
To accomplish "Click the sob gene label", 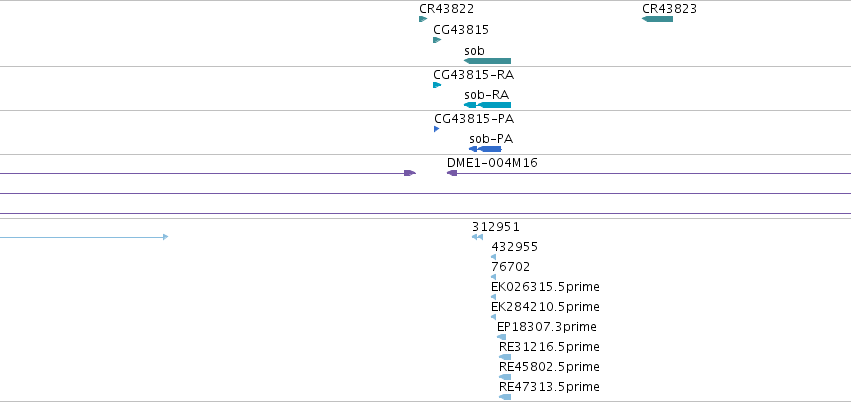I will click(474, 51).
